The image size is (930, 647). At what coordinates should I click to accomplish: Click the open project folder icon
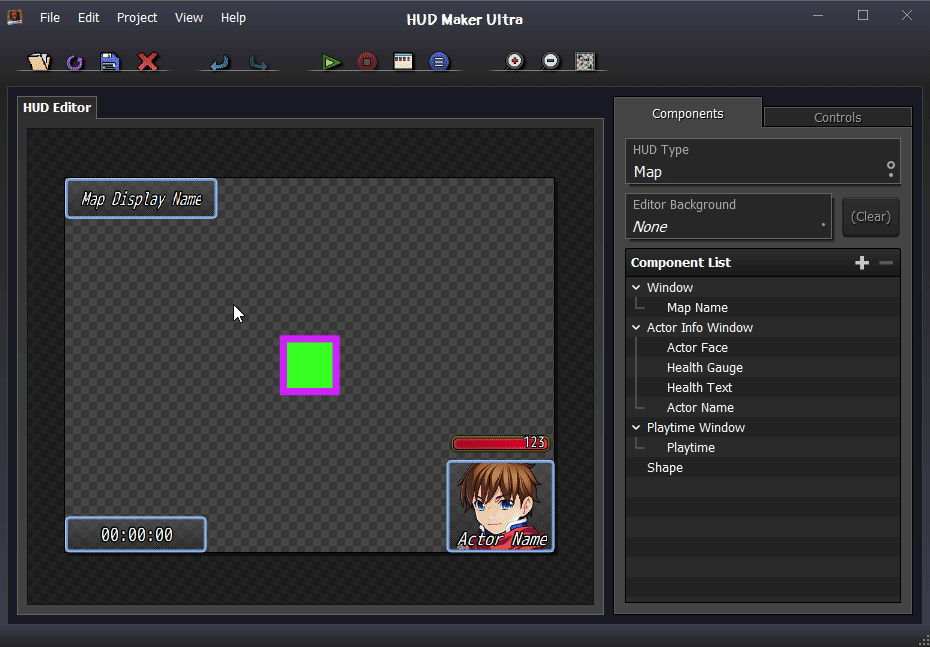(x=39, y=62)
